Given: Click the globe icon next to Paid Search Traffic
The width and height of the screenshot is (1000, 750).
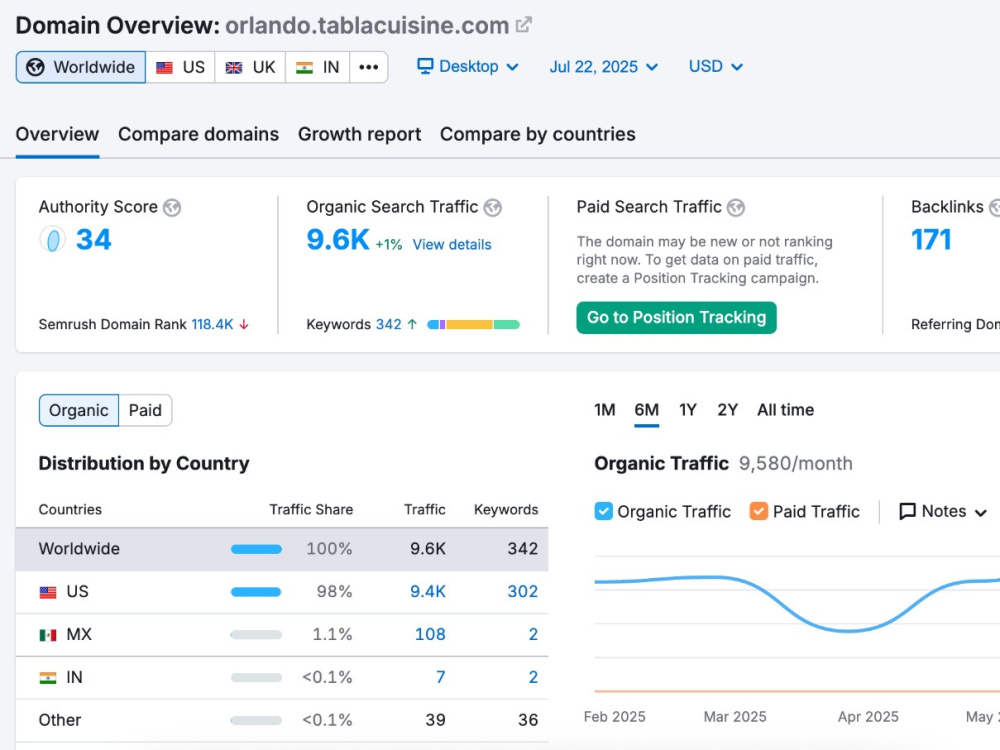Looking at the screenshot, I should 736,207.
